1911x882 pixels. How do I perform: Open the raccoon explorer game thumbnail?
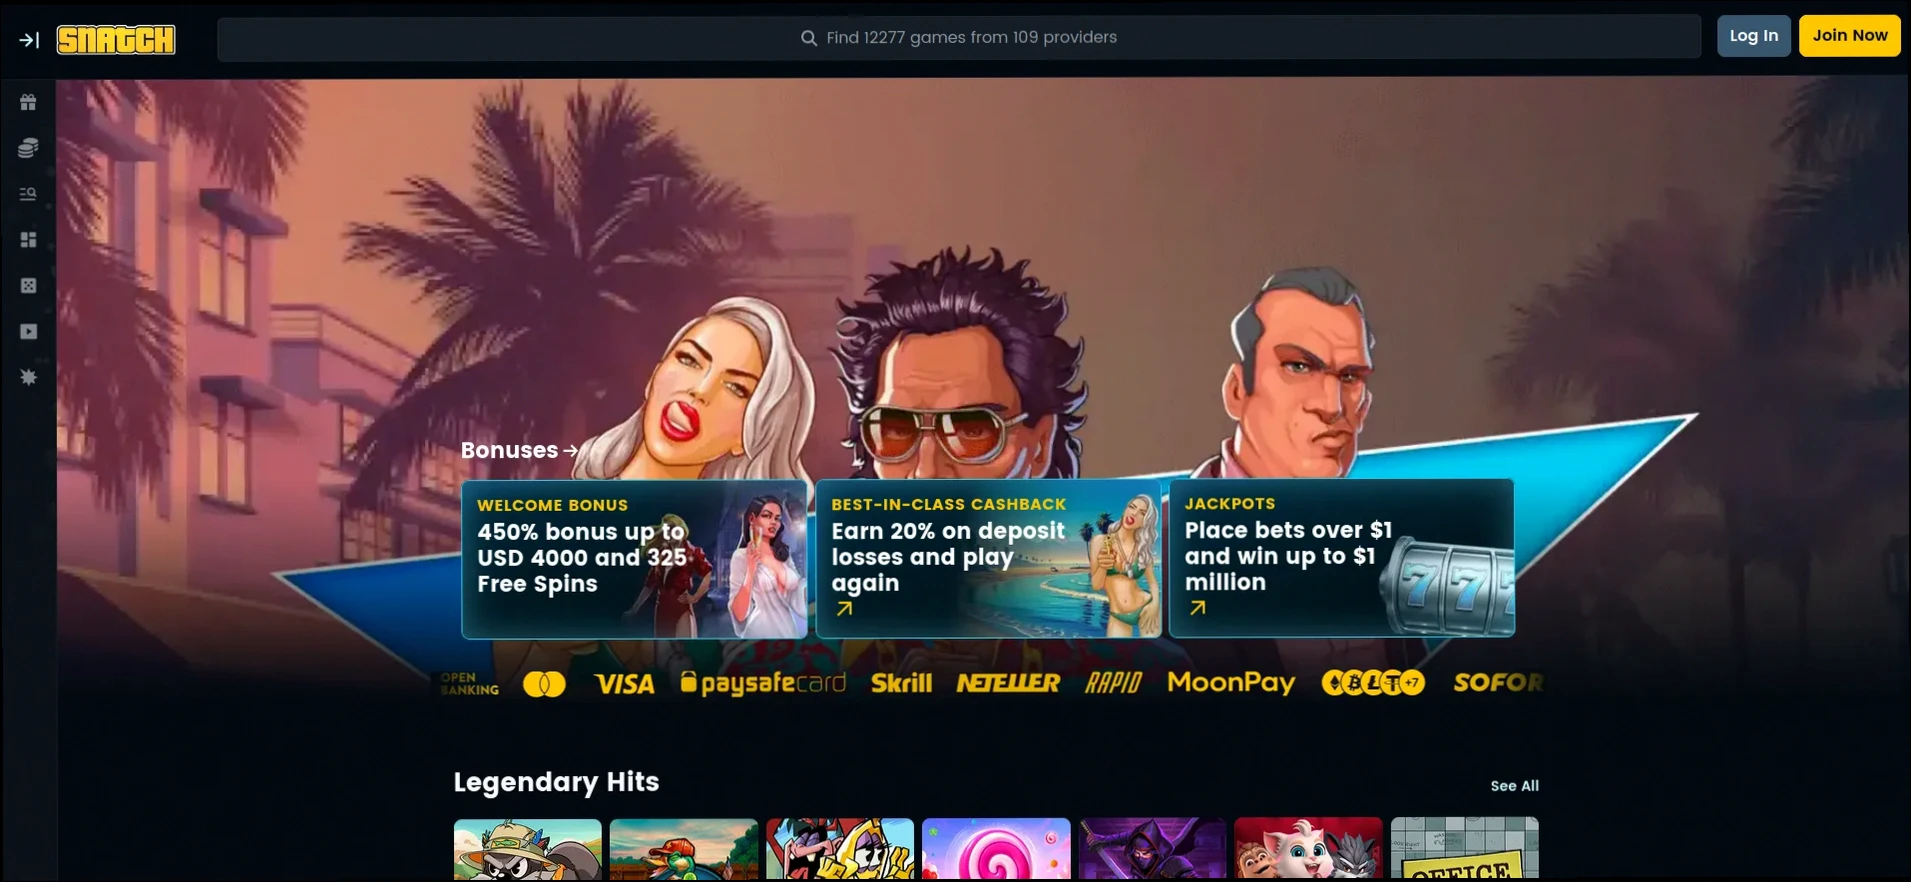528,850
